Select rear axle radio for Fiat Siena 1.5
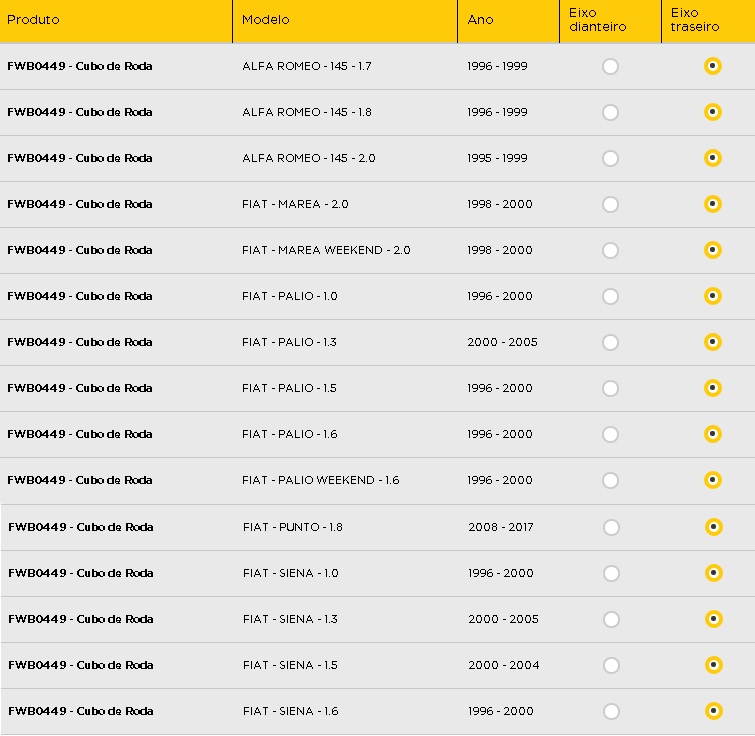 (714, 665)
